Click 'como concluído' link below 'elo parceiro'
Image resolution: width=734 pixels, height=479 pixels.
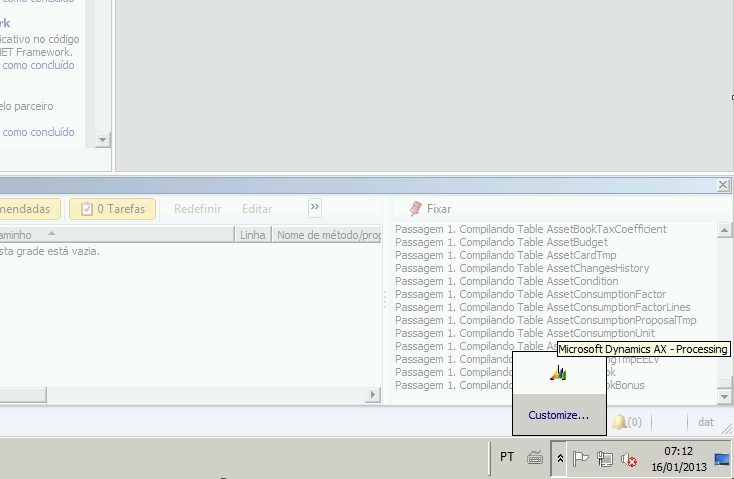point(38,132)
